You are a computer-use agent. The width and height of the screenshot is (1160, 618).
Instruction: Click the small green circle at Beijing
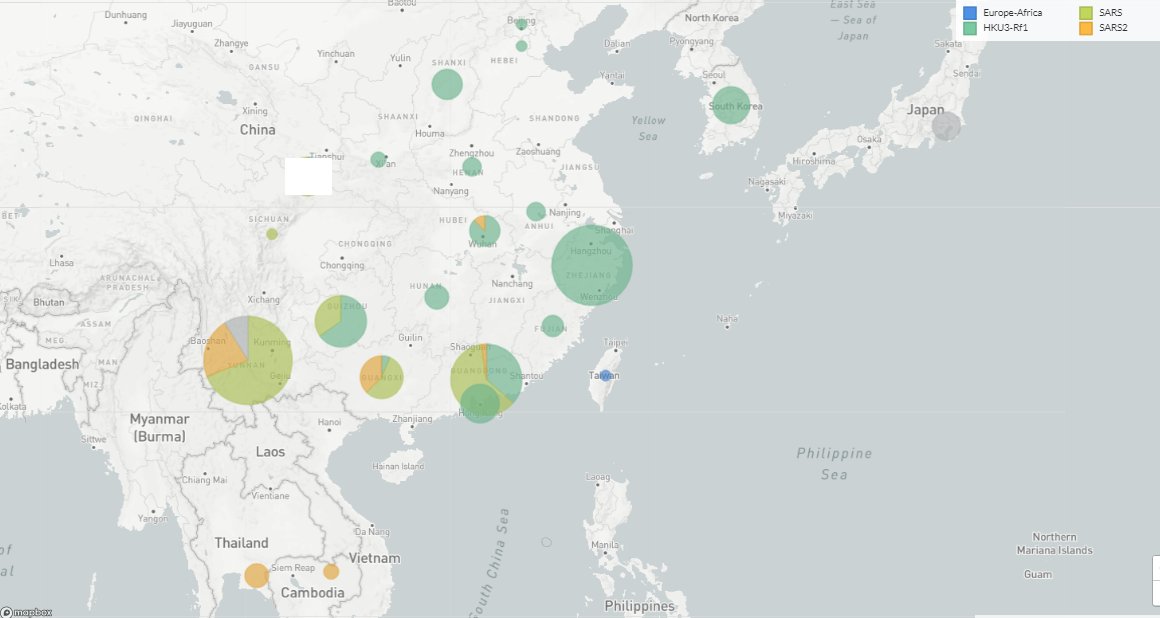click(522, 24)
